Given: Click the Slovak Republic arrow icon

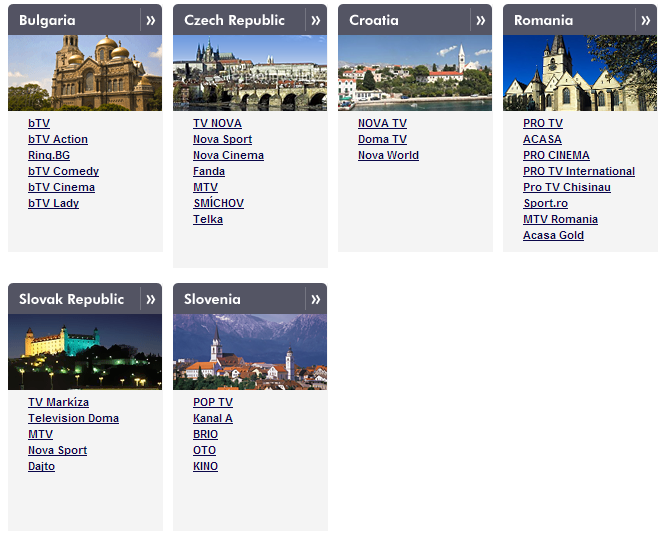Looking at the screenshot, I should pos(150,299).
